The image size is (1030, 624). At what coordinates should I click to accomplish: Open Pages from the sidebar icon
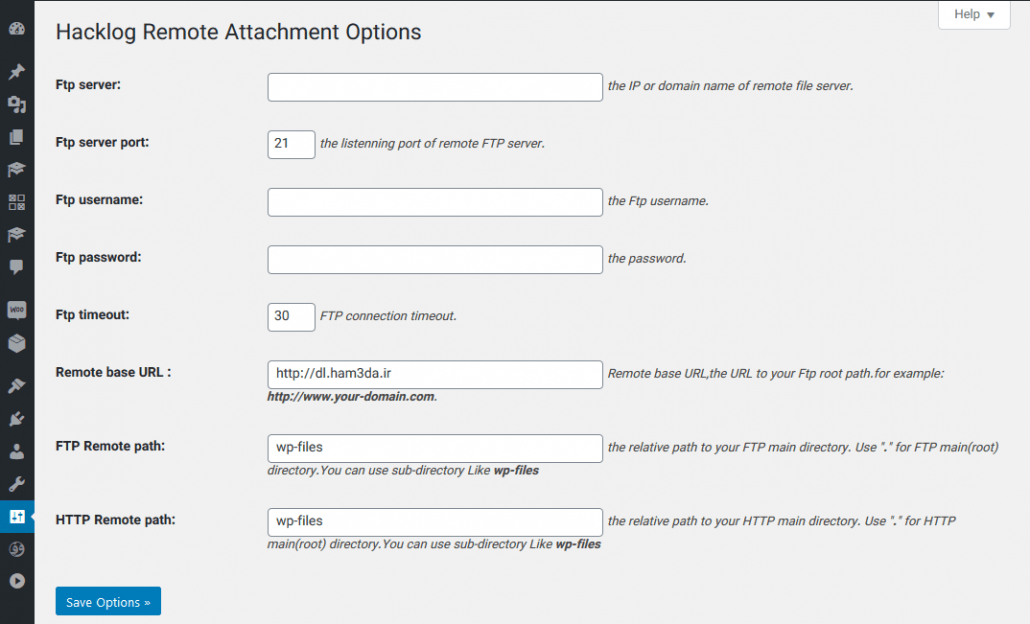(x=17, y=137)
